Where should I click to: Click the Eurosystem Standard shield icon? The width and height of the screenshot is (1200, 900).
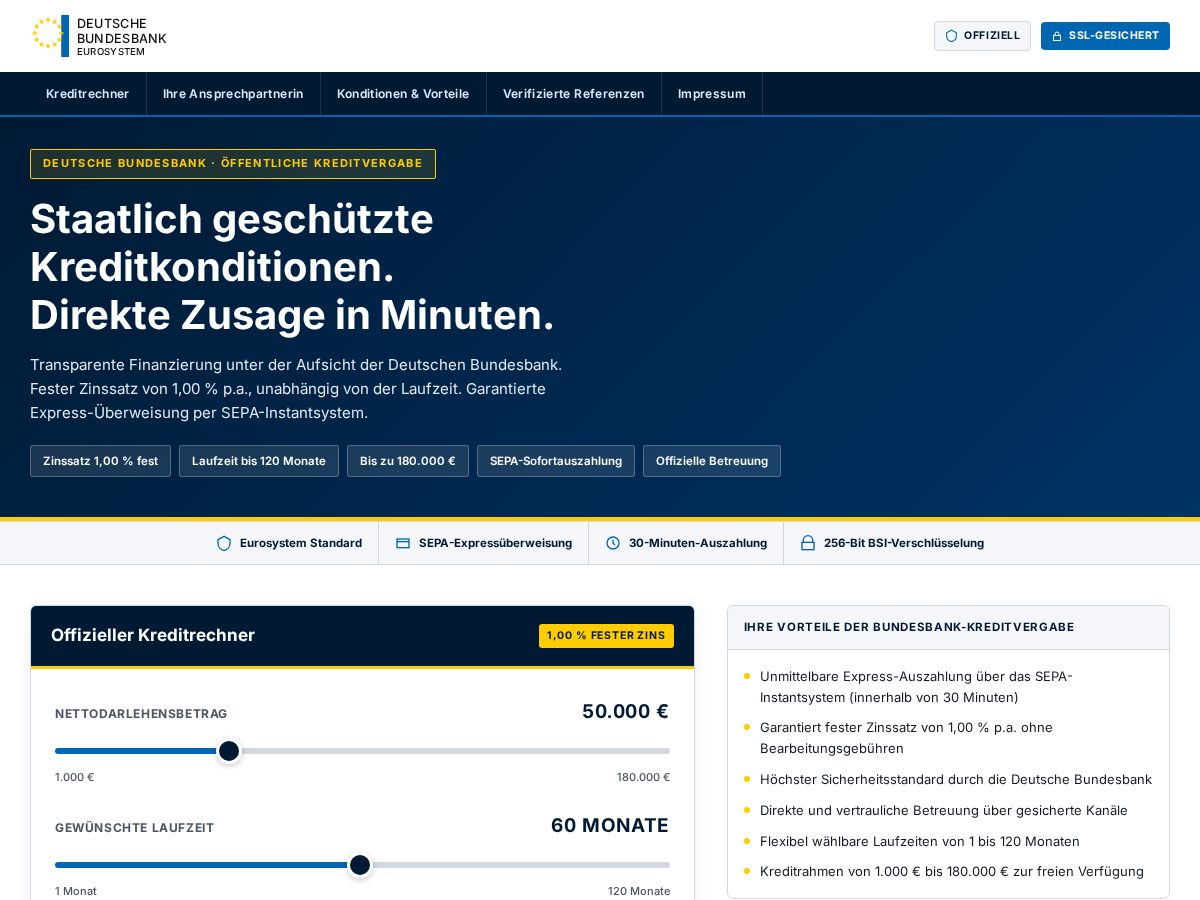224,543
